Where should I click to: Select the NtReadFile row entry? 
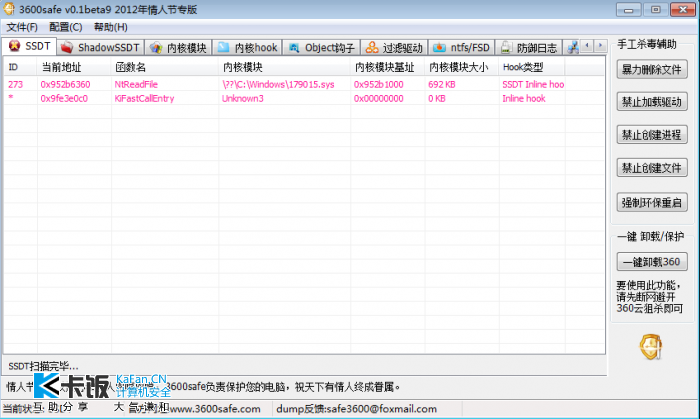136,84
